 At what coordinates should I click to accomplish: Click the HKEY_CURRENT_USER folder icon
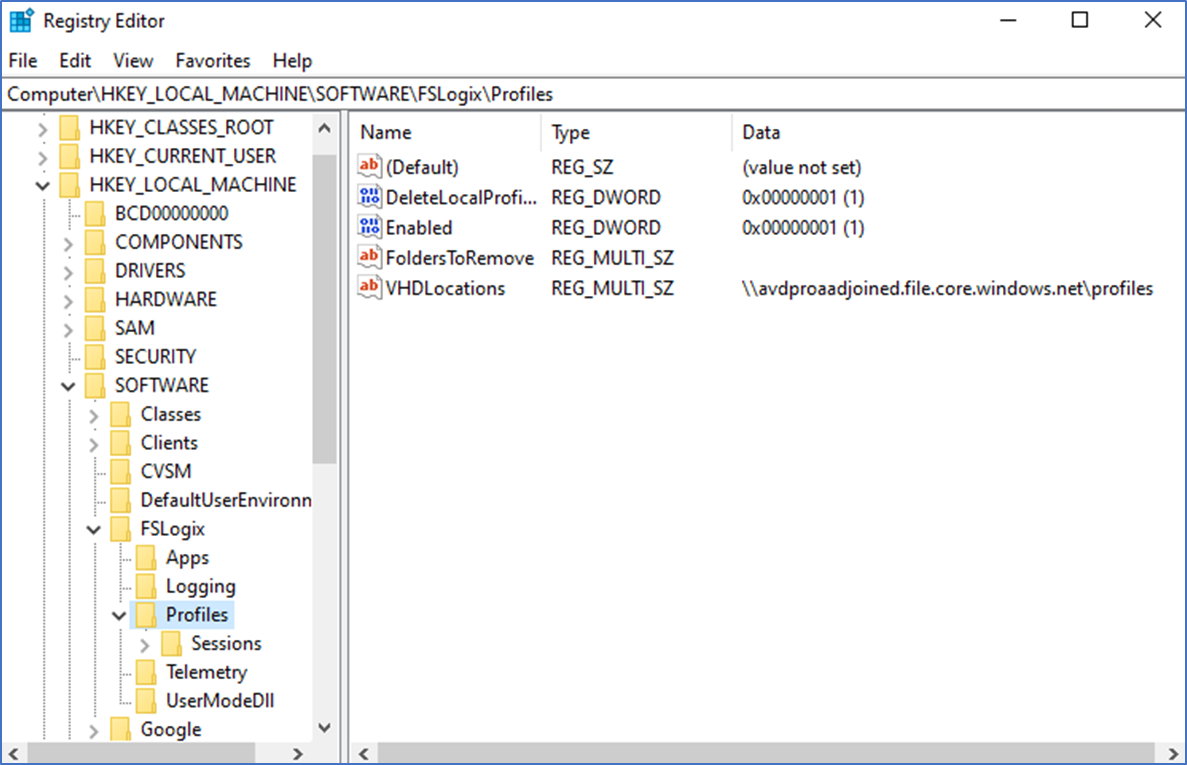70,156
